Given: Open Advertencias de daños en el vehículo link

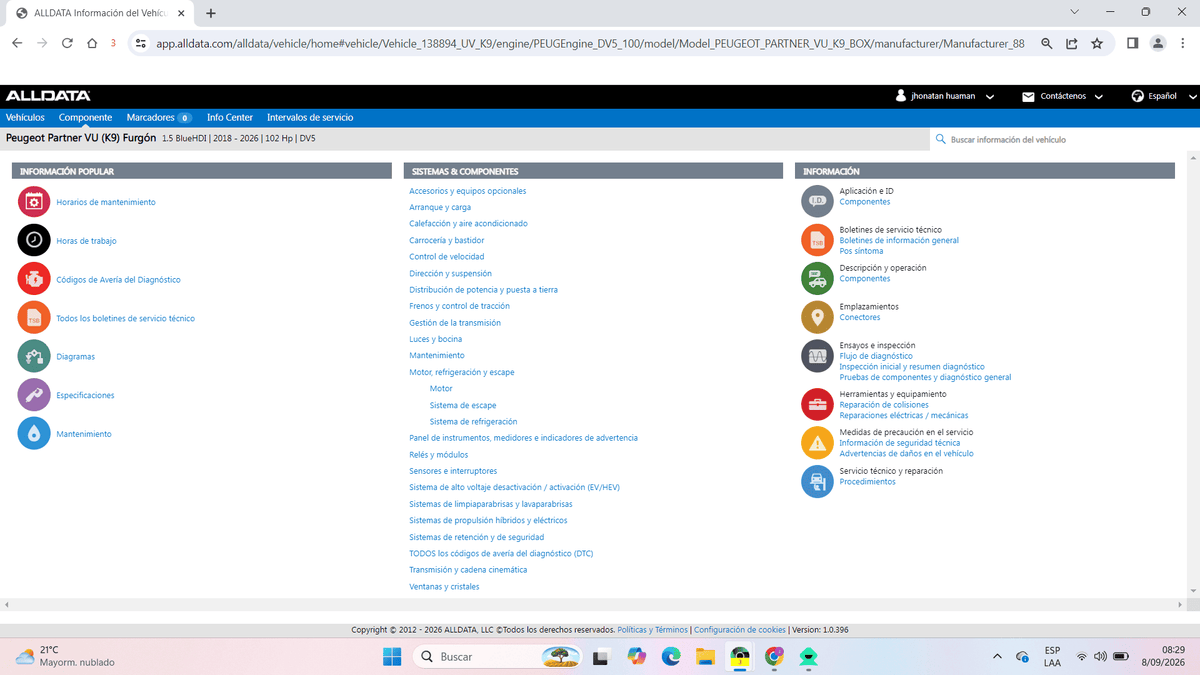Looking at the screenshot, I should pyautogui.click(x=906, y=454).
